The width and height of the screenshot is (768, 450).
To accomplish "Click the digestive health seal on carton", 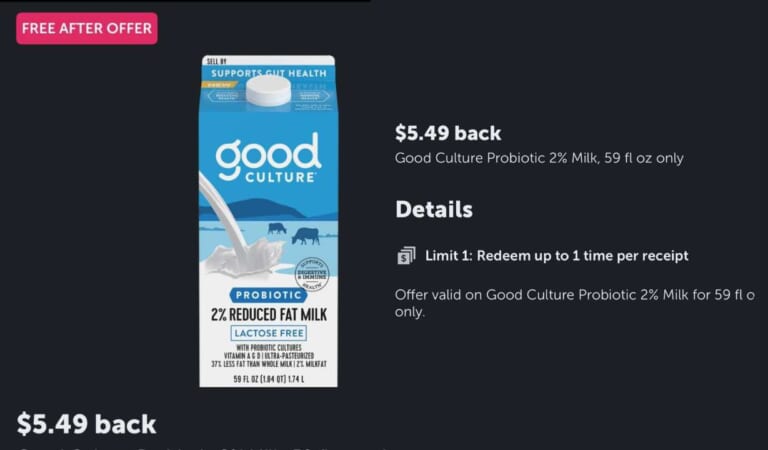I will (312, 274).
